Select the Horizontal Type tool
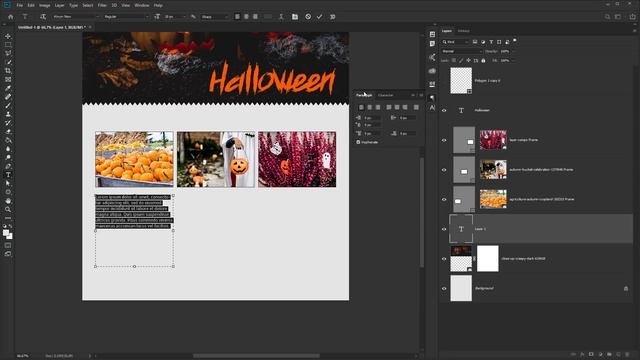This screenshot has width=640, height=360. 8,175
